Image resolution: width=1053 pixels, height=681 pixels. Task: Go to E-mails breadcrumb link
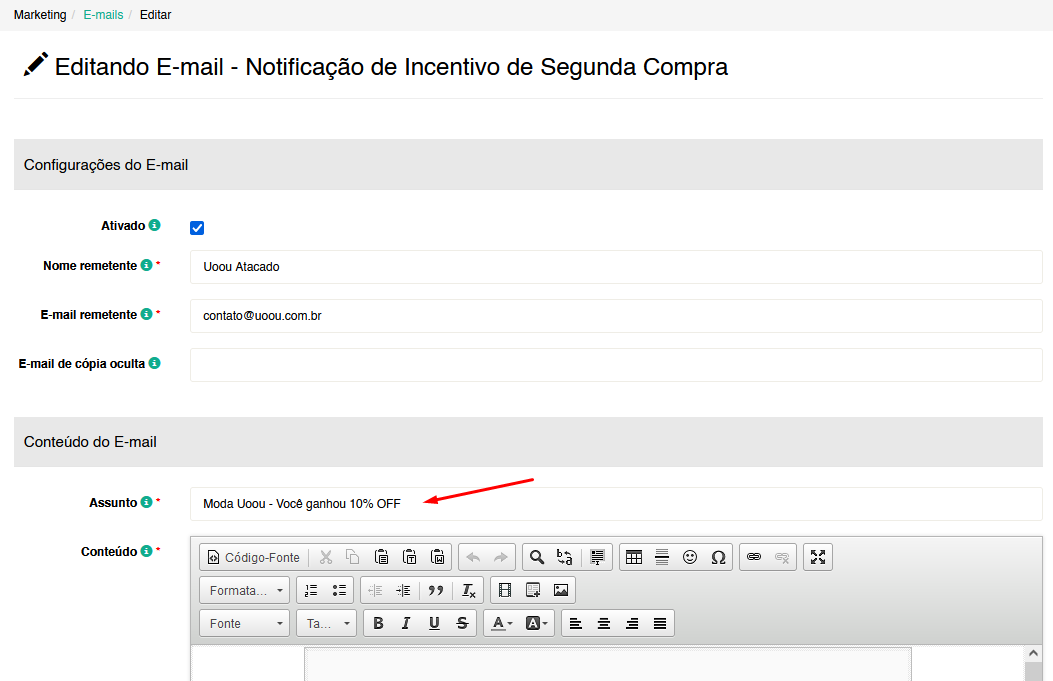pos(103,15)
